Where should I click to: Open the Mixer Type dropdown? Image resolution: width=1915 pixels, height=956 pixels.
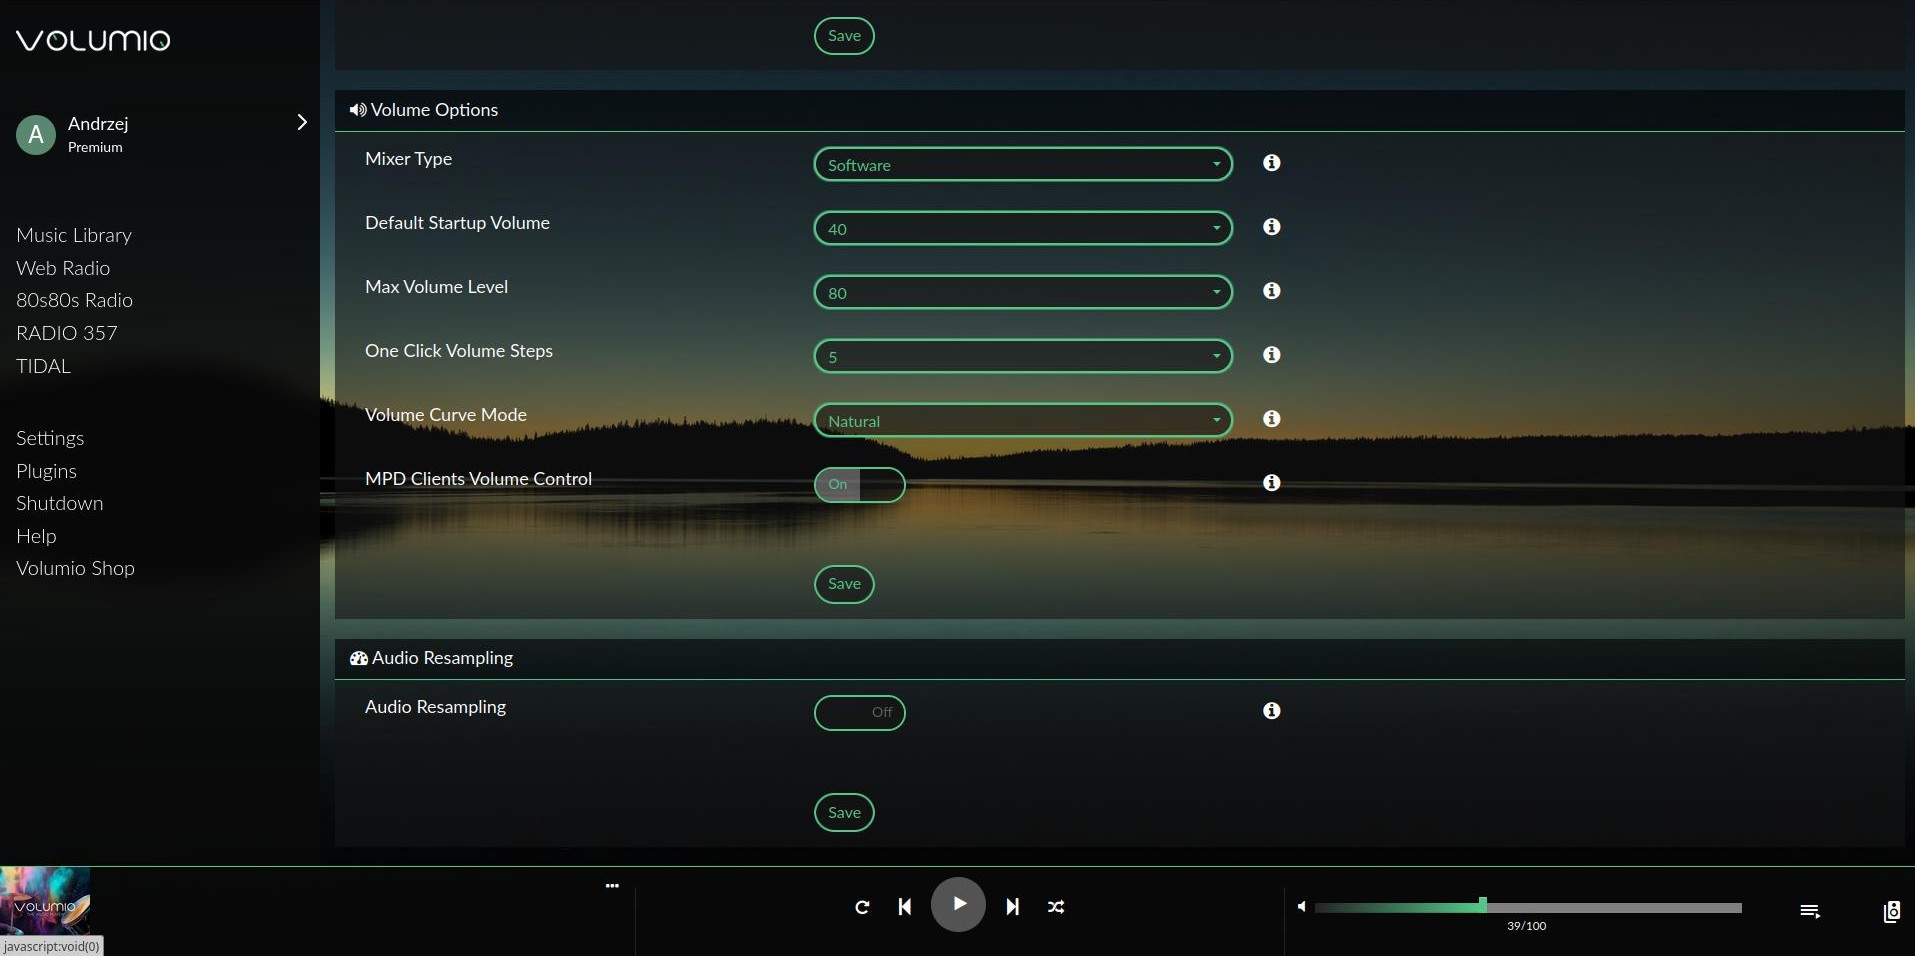[x=1022, y=165]
